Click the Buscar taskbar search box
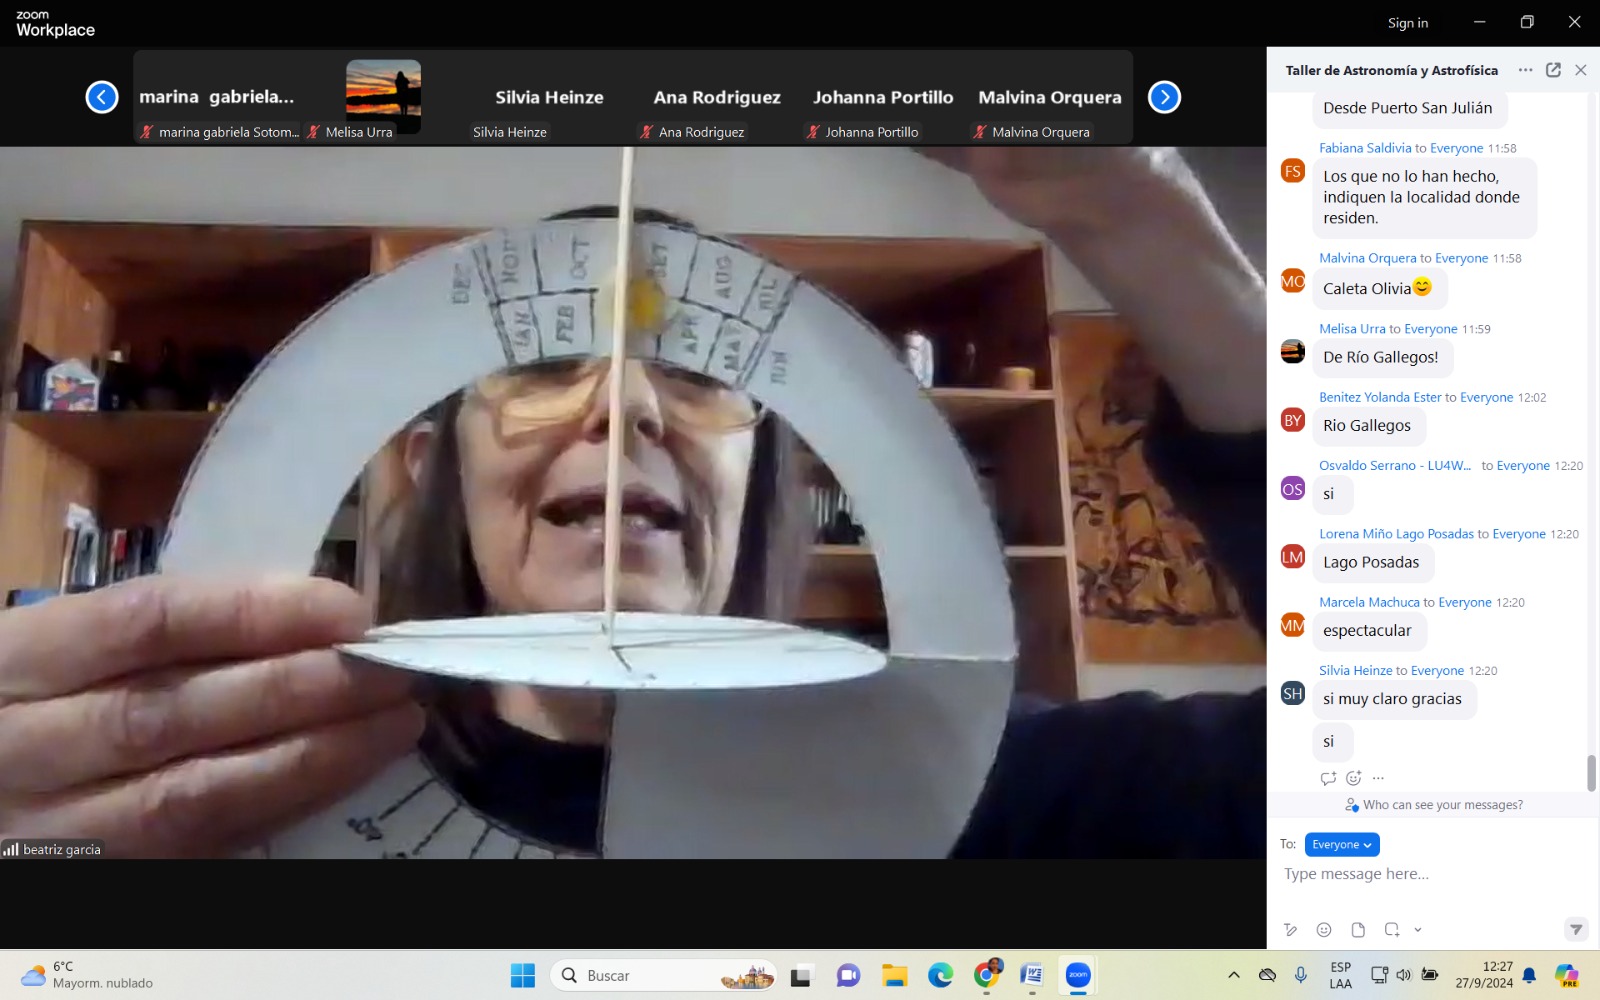This screenshot has height=1000, width=1600. tap(663, 975)
